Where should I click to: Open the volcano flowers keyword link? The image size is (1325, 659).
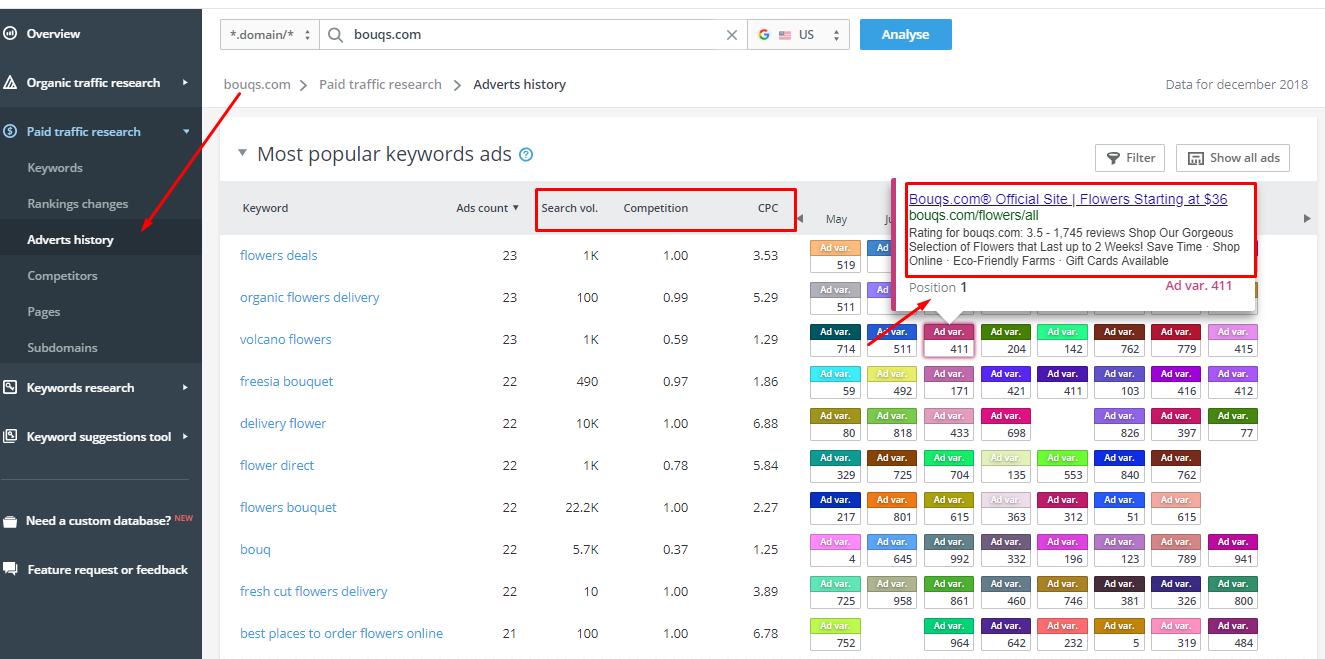pyautogui.click(x=286, y=340)
